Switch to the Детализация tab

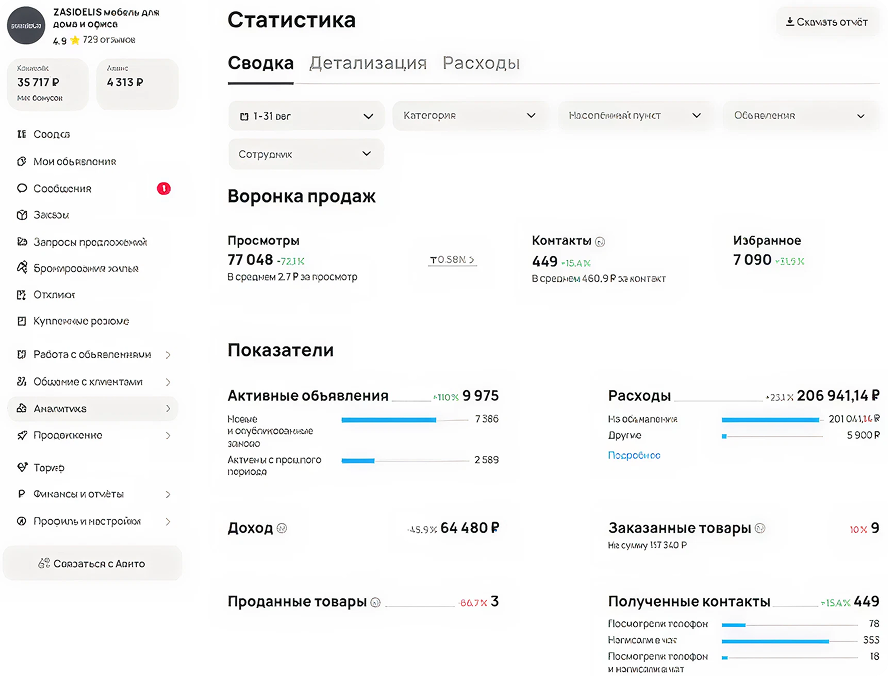click(367, 63)
